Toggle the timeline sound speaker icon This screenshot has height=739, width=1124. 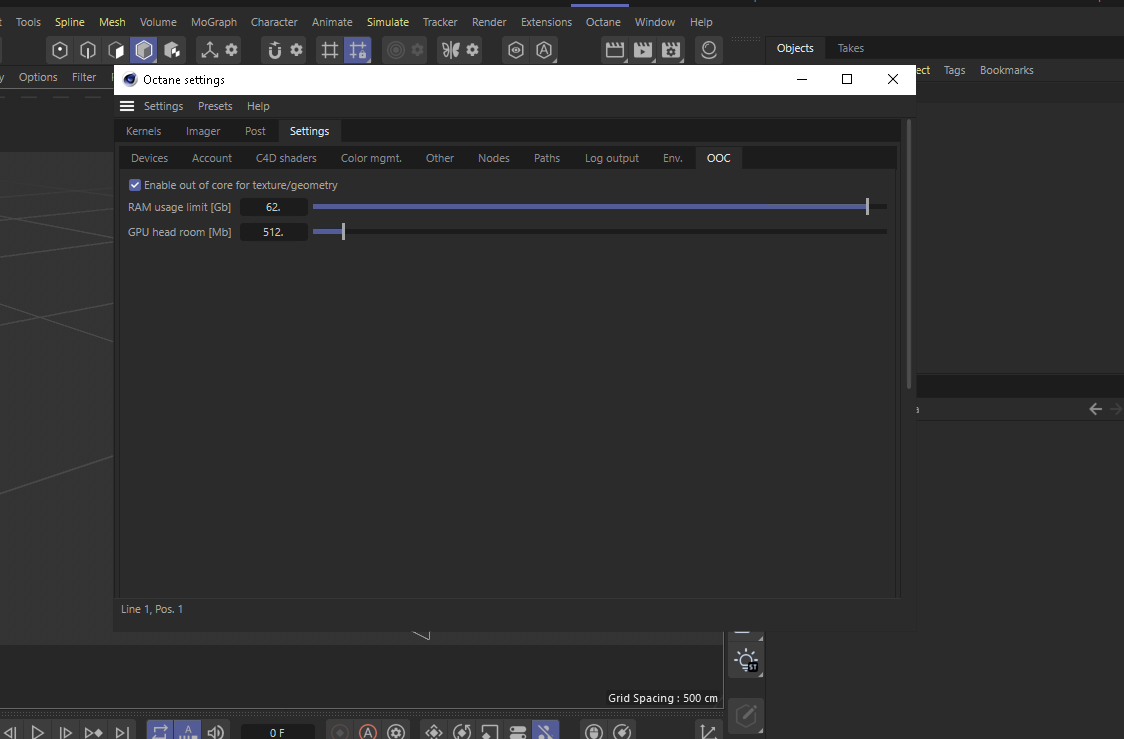coord(216,732)
